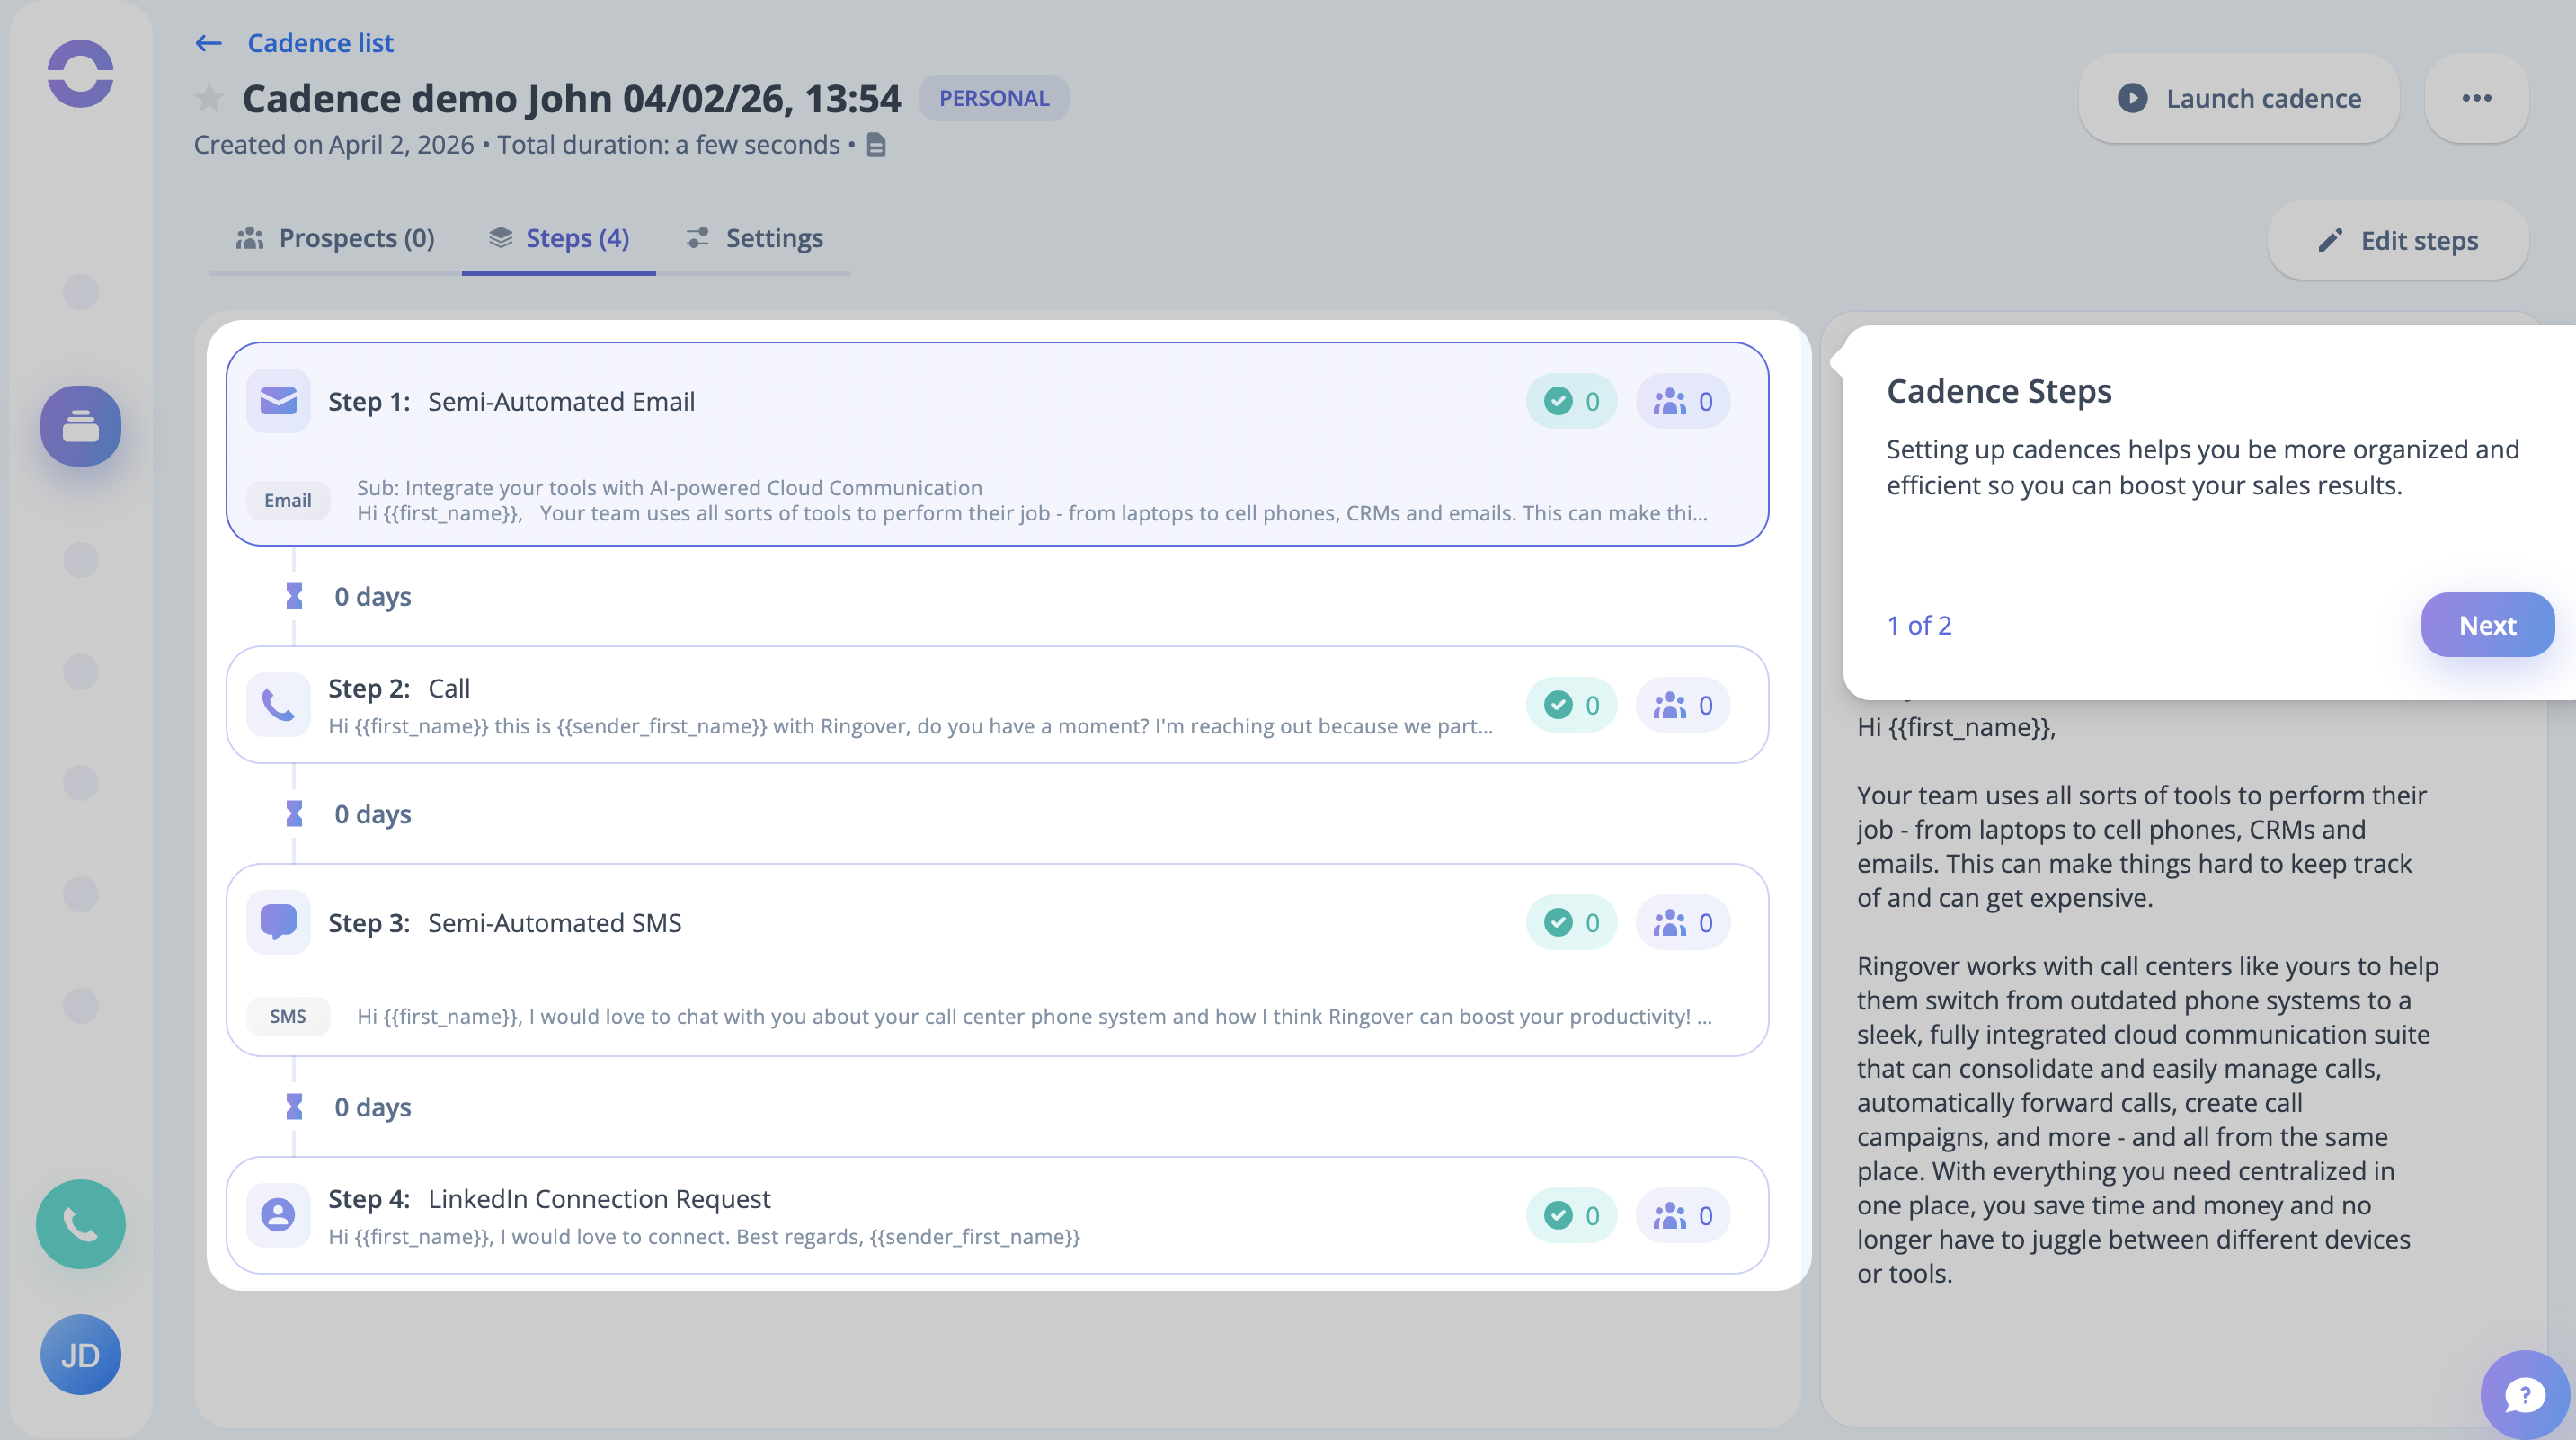Select the Cadence sidebar icon
This screenshot has width=2576, height=1440.
click(80, 426)
